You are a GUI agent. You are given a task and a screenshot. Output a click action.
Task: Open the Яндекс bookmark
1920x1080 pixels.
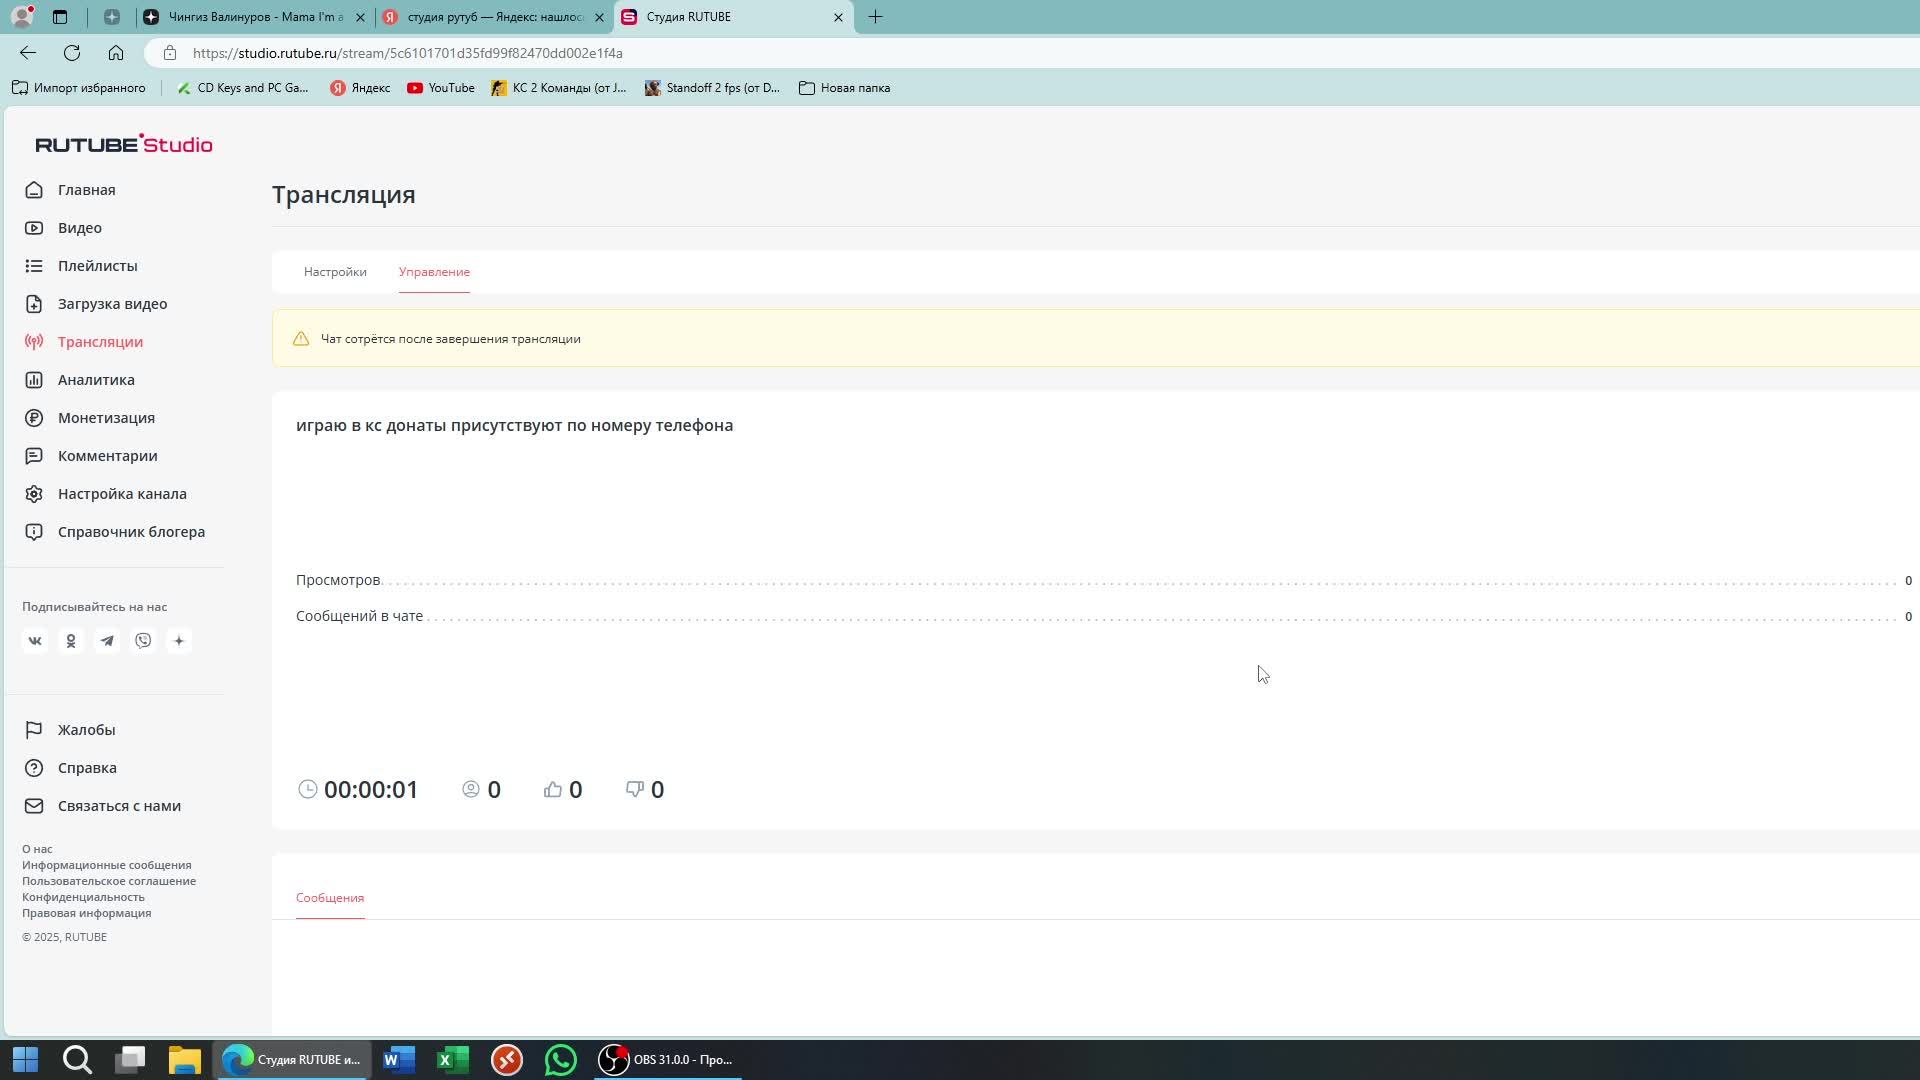point(361,88)
